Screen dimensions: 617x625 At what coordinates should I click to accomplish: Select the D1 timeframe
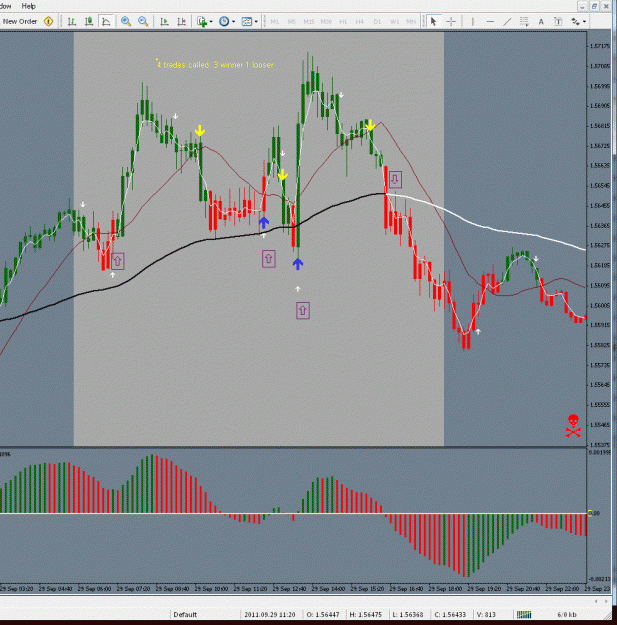click(377, 22)
